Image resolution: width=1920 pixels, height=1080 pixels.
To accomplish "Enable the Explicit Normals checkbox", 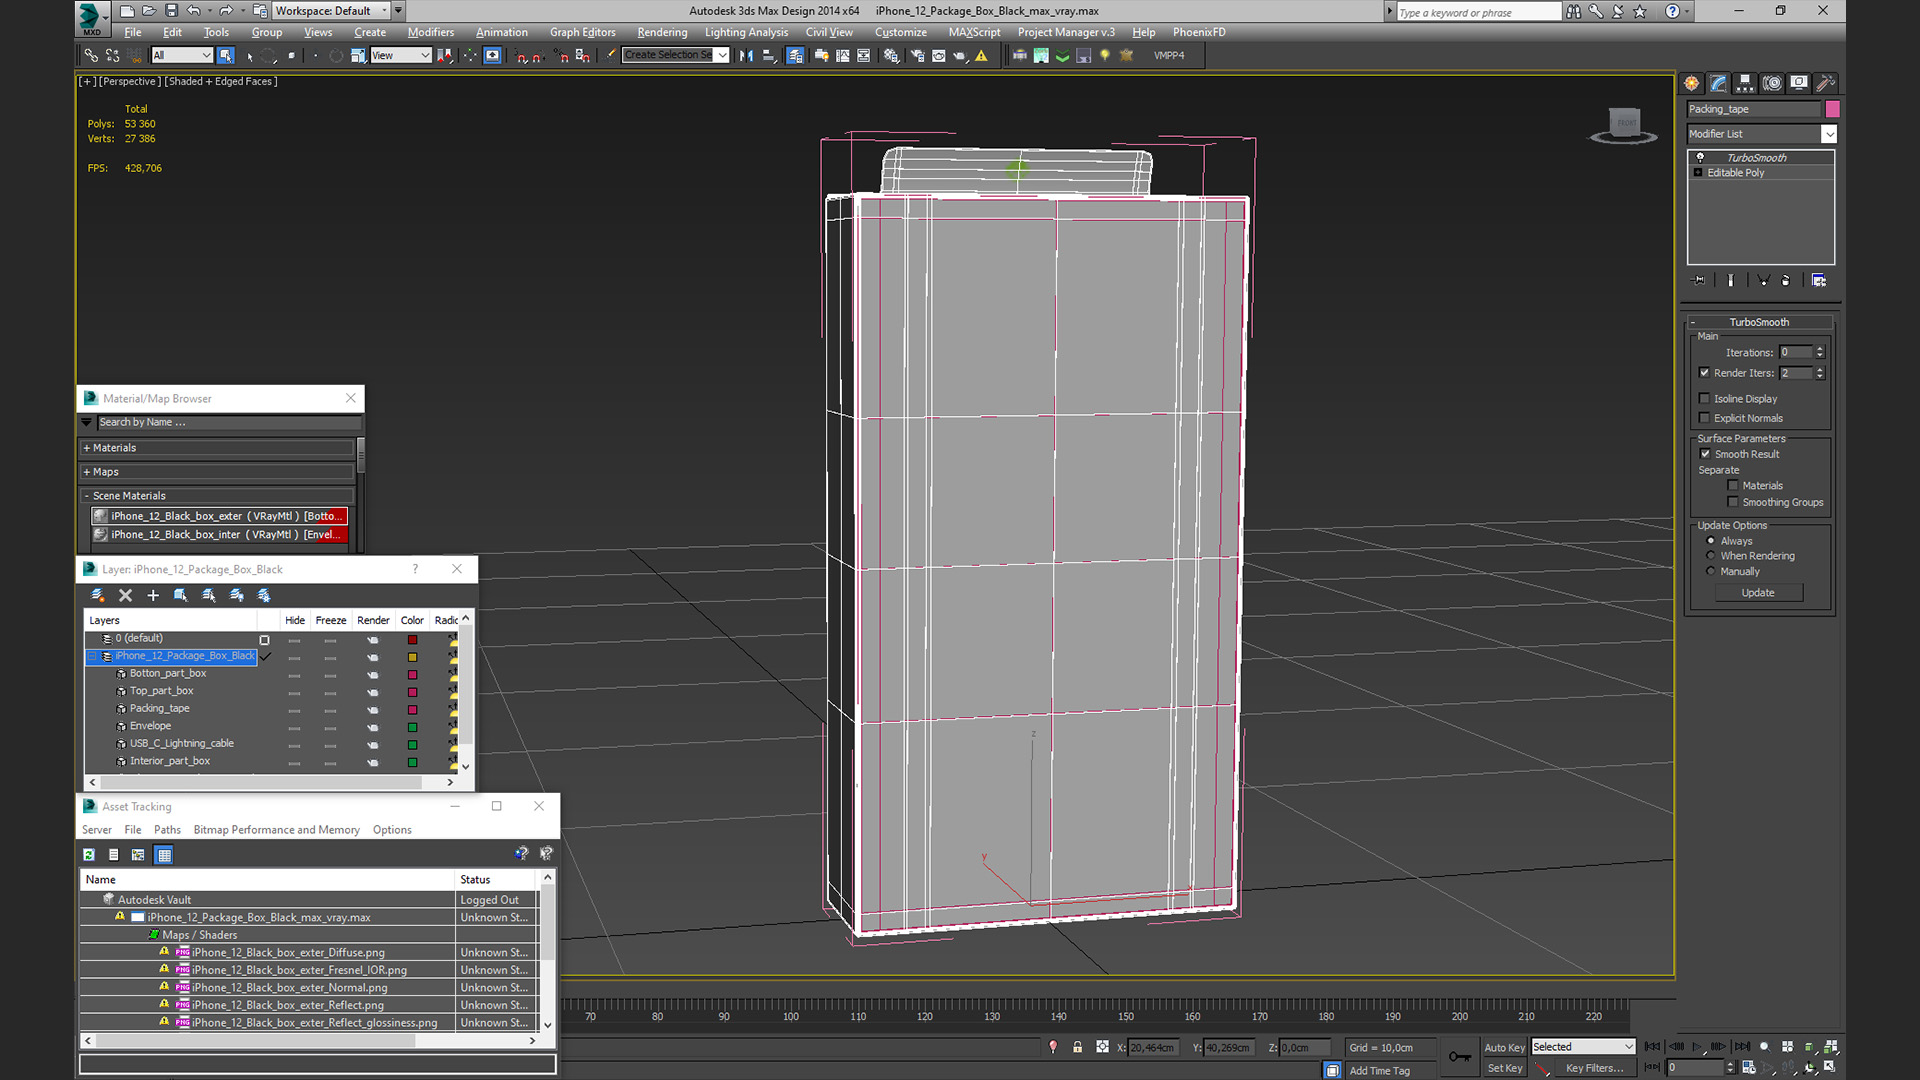I will [x=1705, y=419].
